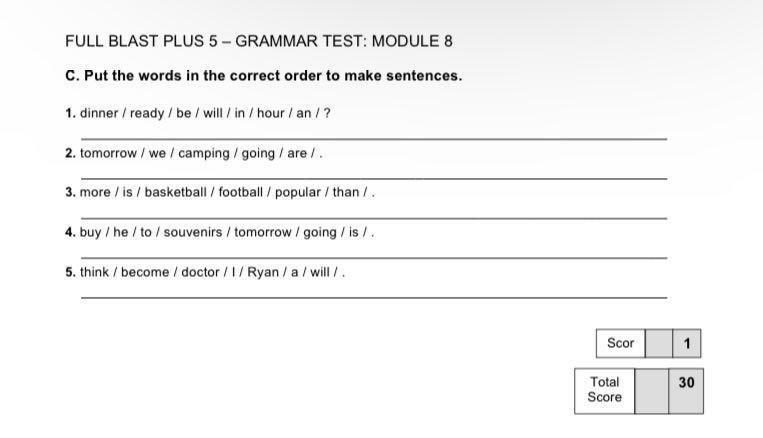Click the 'Scor' label cell
This screenshot has width=763, height=438.
click(x=621, y=343)
